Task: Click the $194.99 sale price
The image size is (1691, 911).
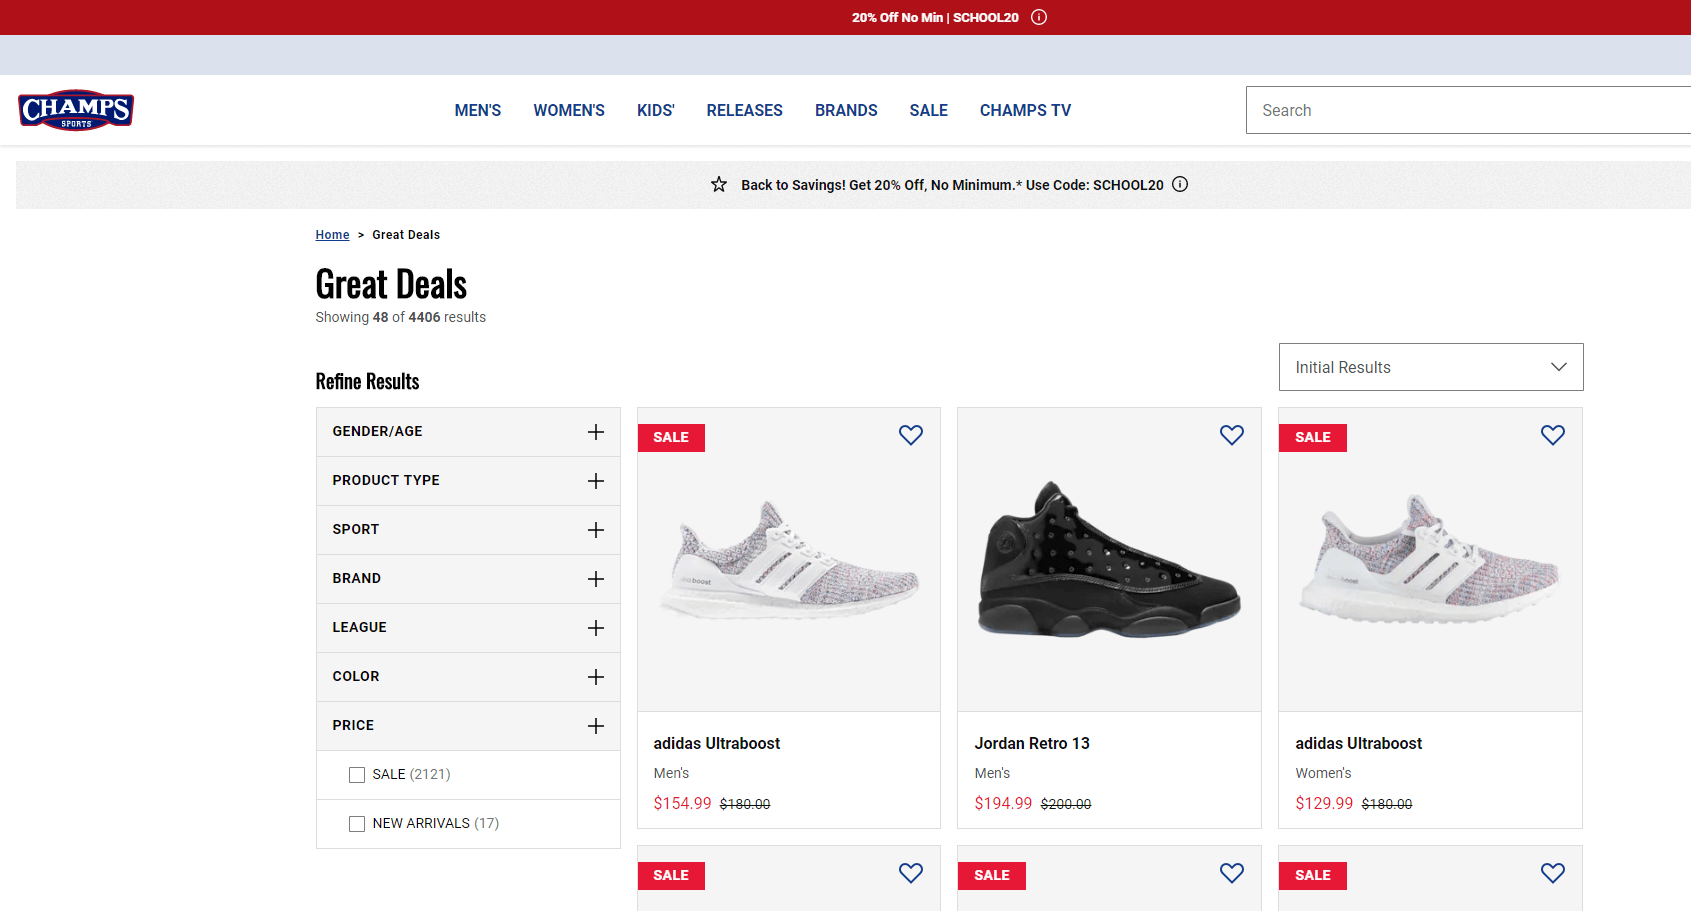Action: (x=1003, y=803)
